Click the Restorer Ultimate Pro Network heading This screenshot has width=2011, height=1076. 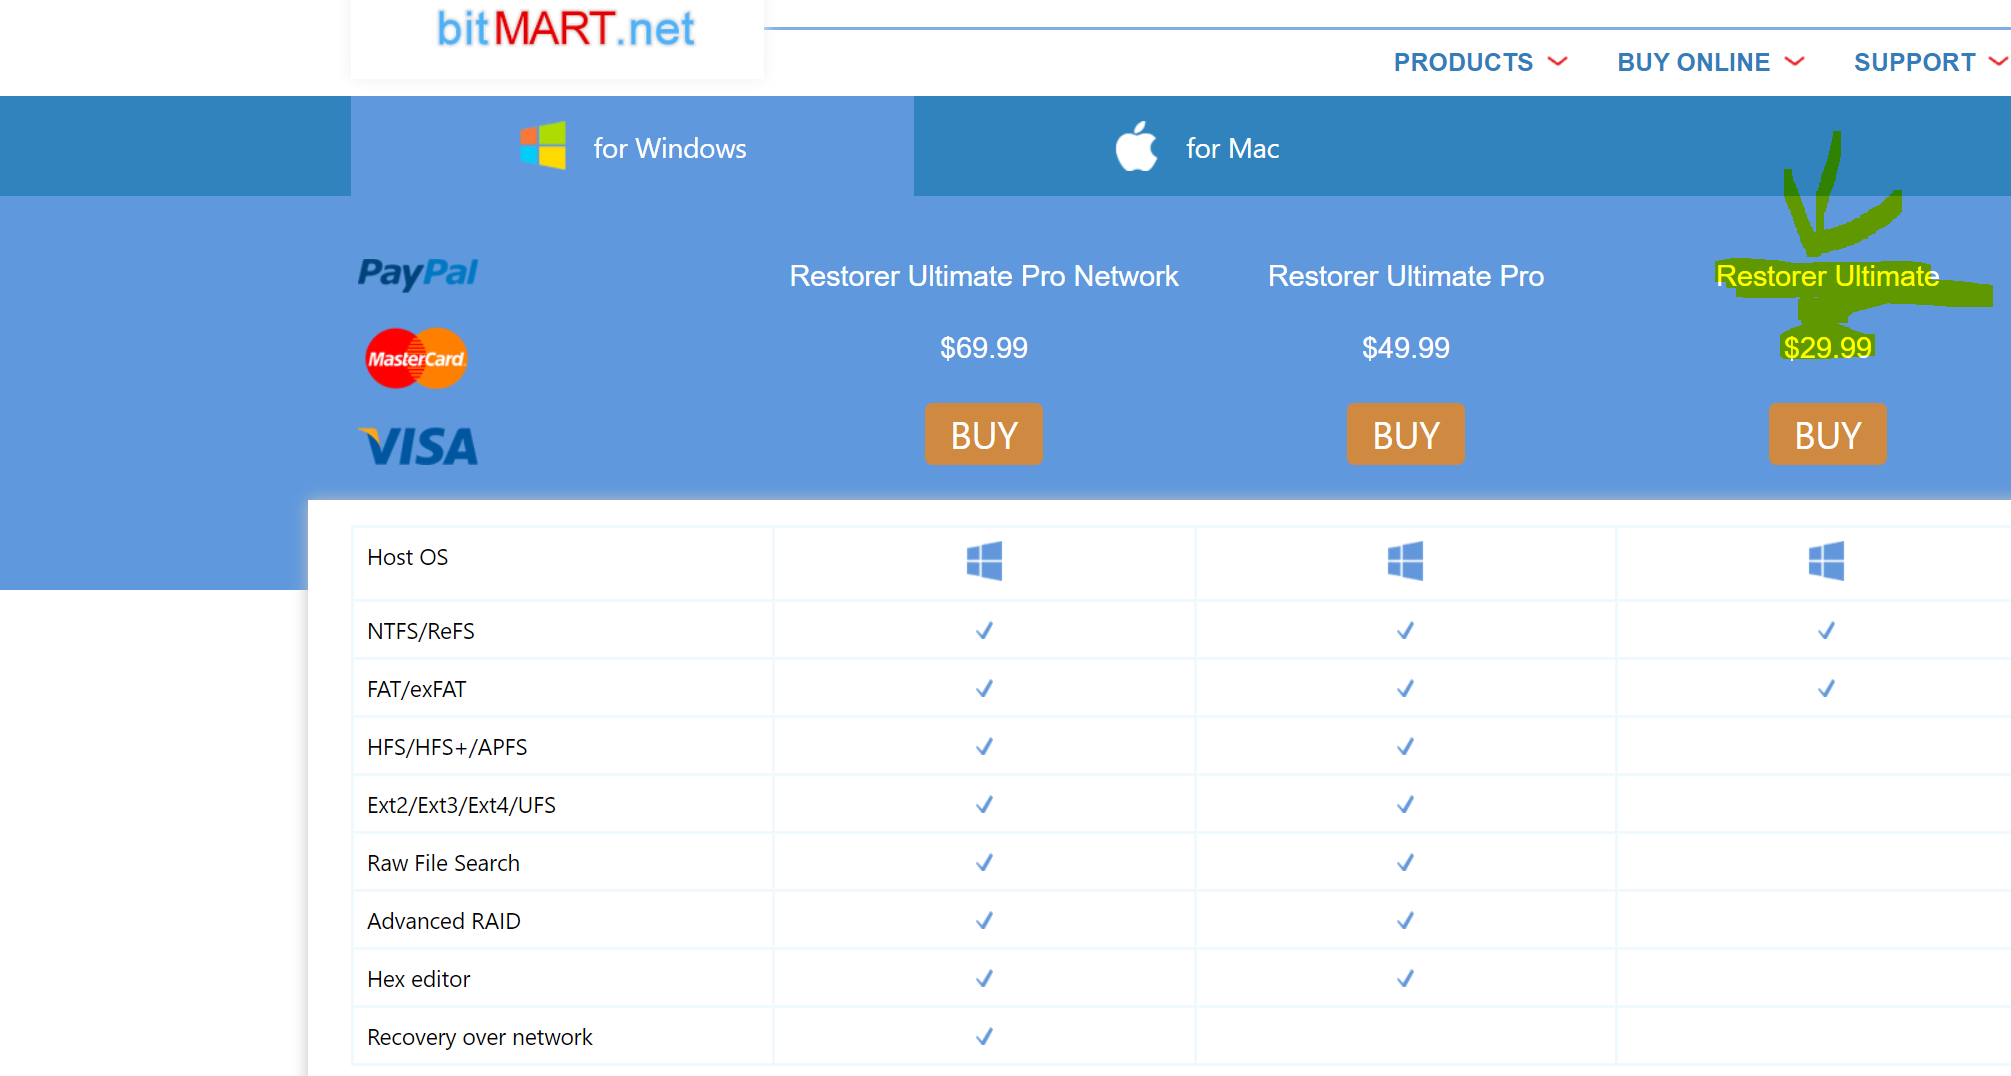tap(984, 276)
